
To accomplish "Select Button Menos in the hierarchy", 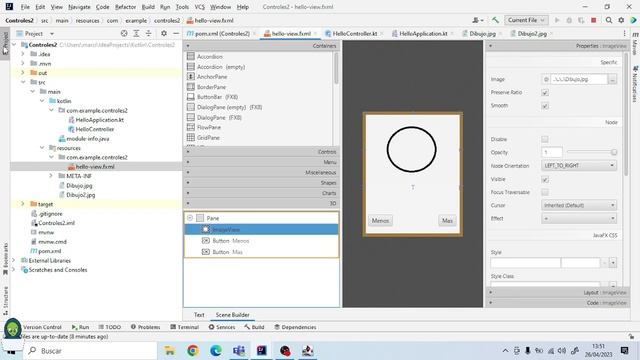I will pos(261,241).
